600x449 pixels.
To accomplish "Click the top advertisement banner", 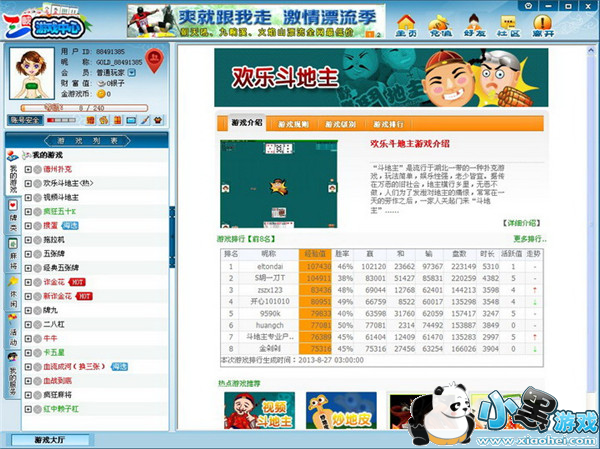I will click(x=256, y=21).
